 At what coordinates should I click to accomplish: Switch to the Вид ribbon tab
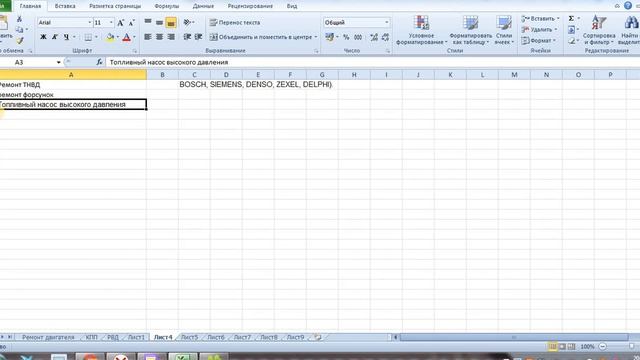click(x=292, y=6)
